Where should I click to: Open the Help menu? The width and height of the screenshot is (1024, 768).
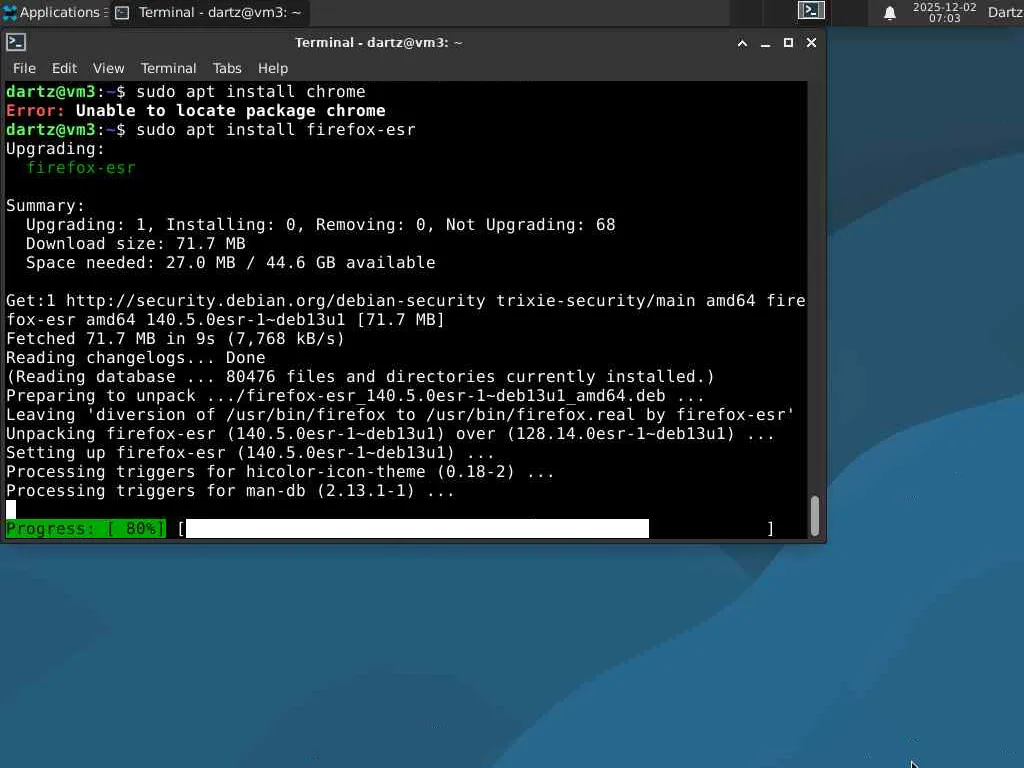[x=272, y=68]
